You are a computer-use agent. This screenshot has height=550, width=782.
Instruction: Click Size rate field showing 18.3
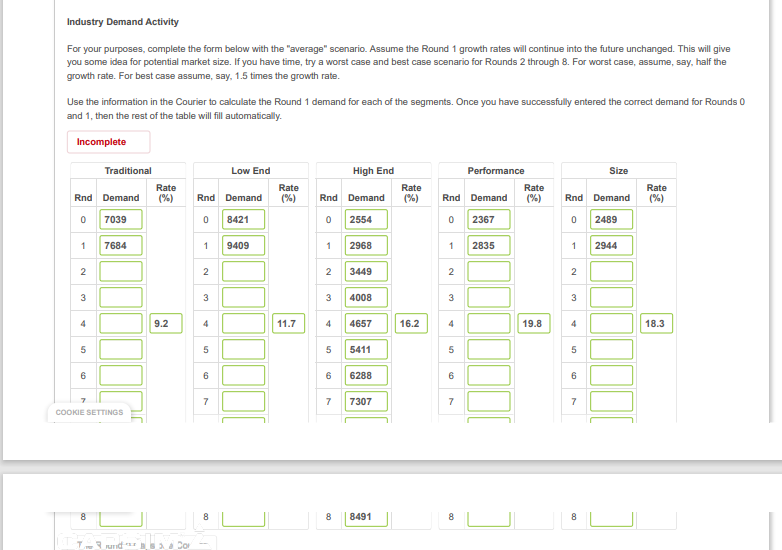click(656, 323)
